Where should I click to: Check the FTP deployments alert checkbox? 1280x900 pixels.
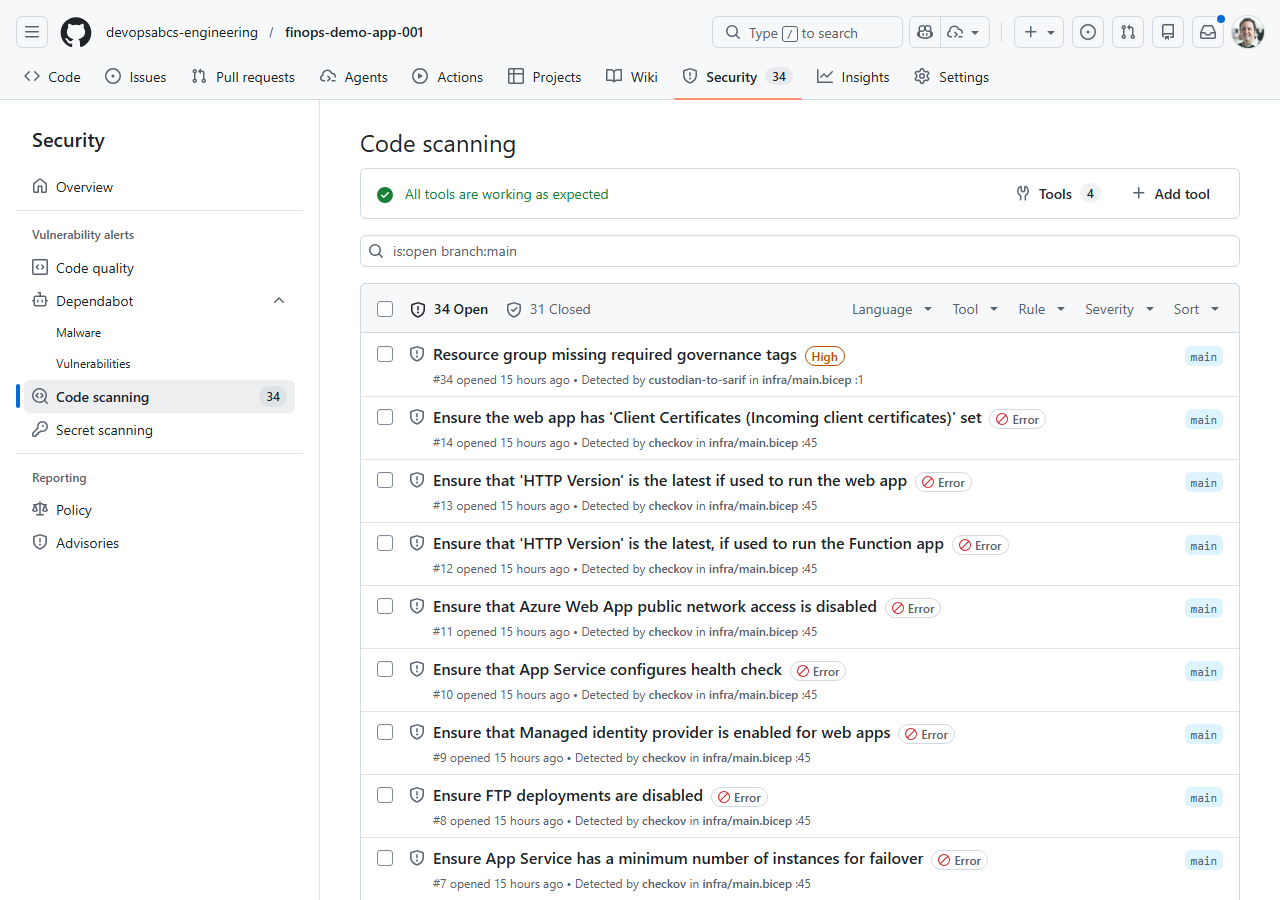385,795
